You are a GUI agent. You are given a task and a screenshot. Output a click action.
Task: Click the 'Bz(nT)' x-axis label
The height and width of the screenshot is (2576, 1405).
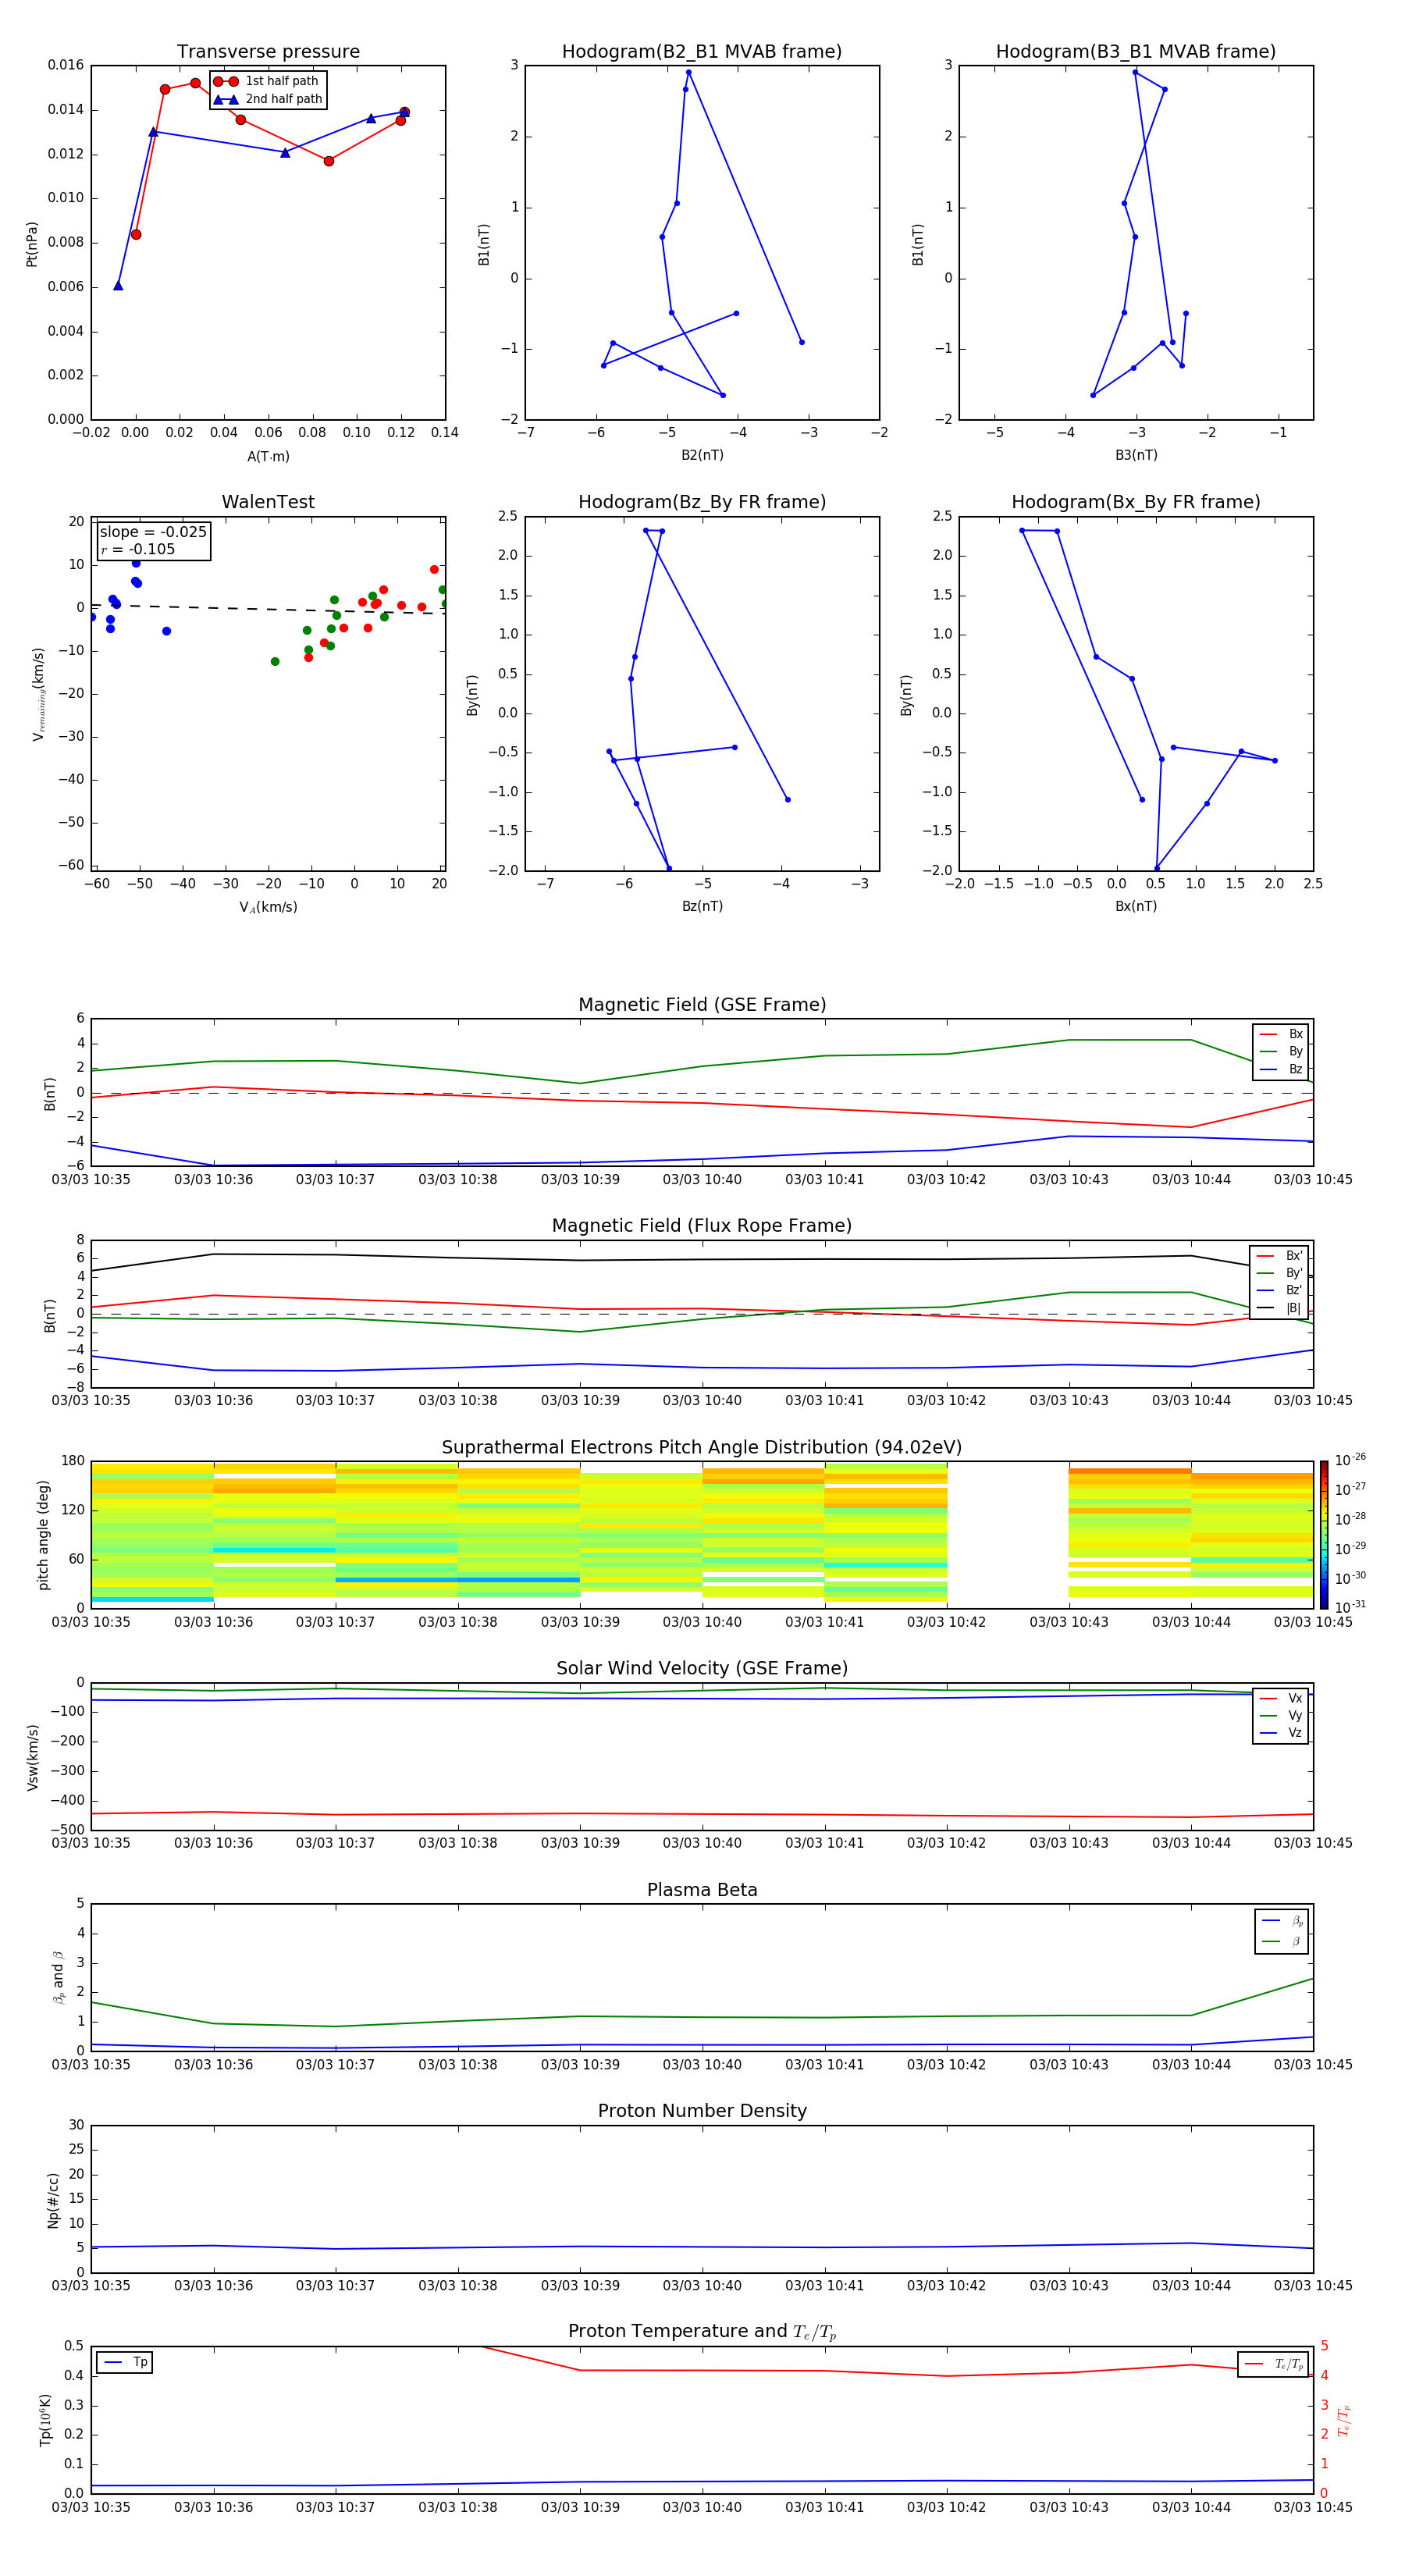[x=702, y=906]
